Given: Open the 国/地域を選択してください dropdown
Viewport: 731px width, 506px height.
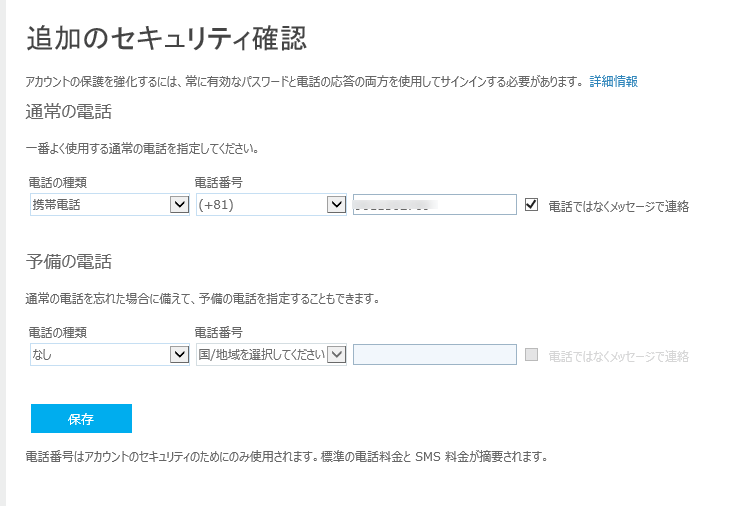Looking at the screenshot, I should [x=271, y=354].
